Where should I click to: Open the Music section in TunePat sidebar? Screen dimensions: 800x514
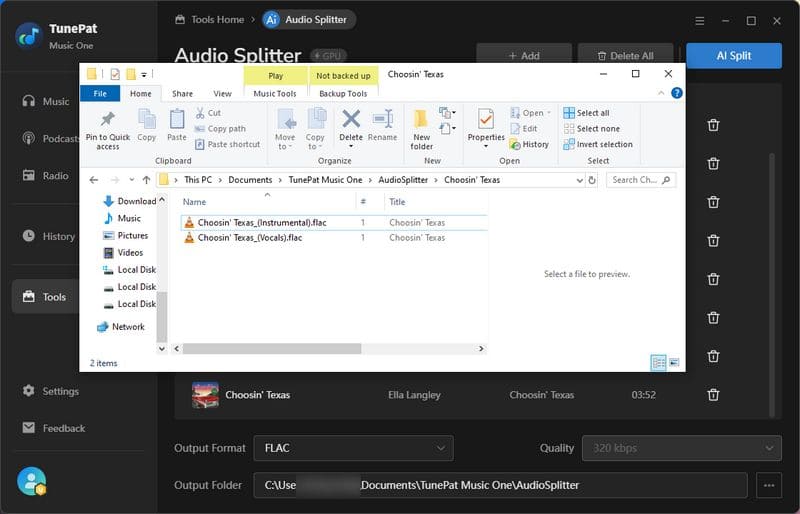[46, 101]
